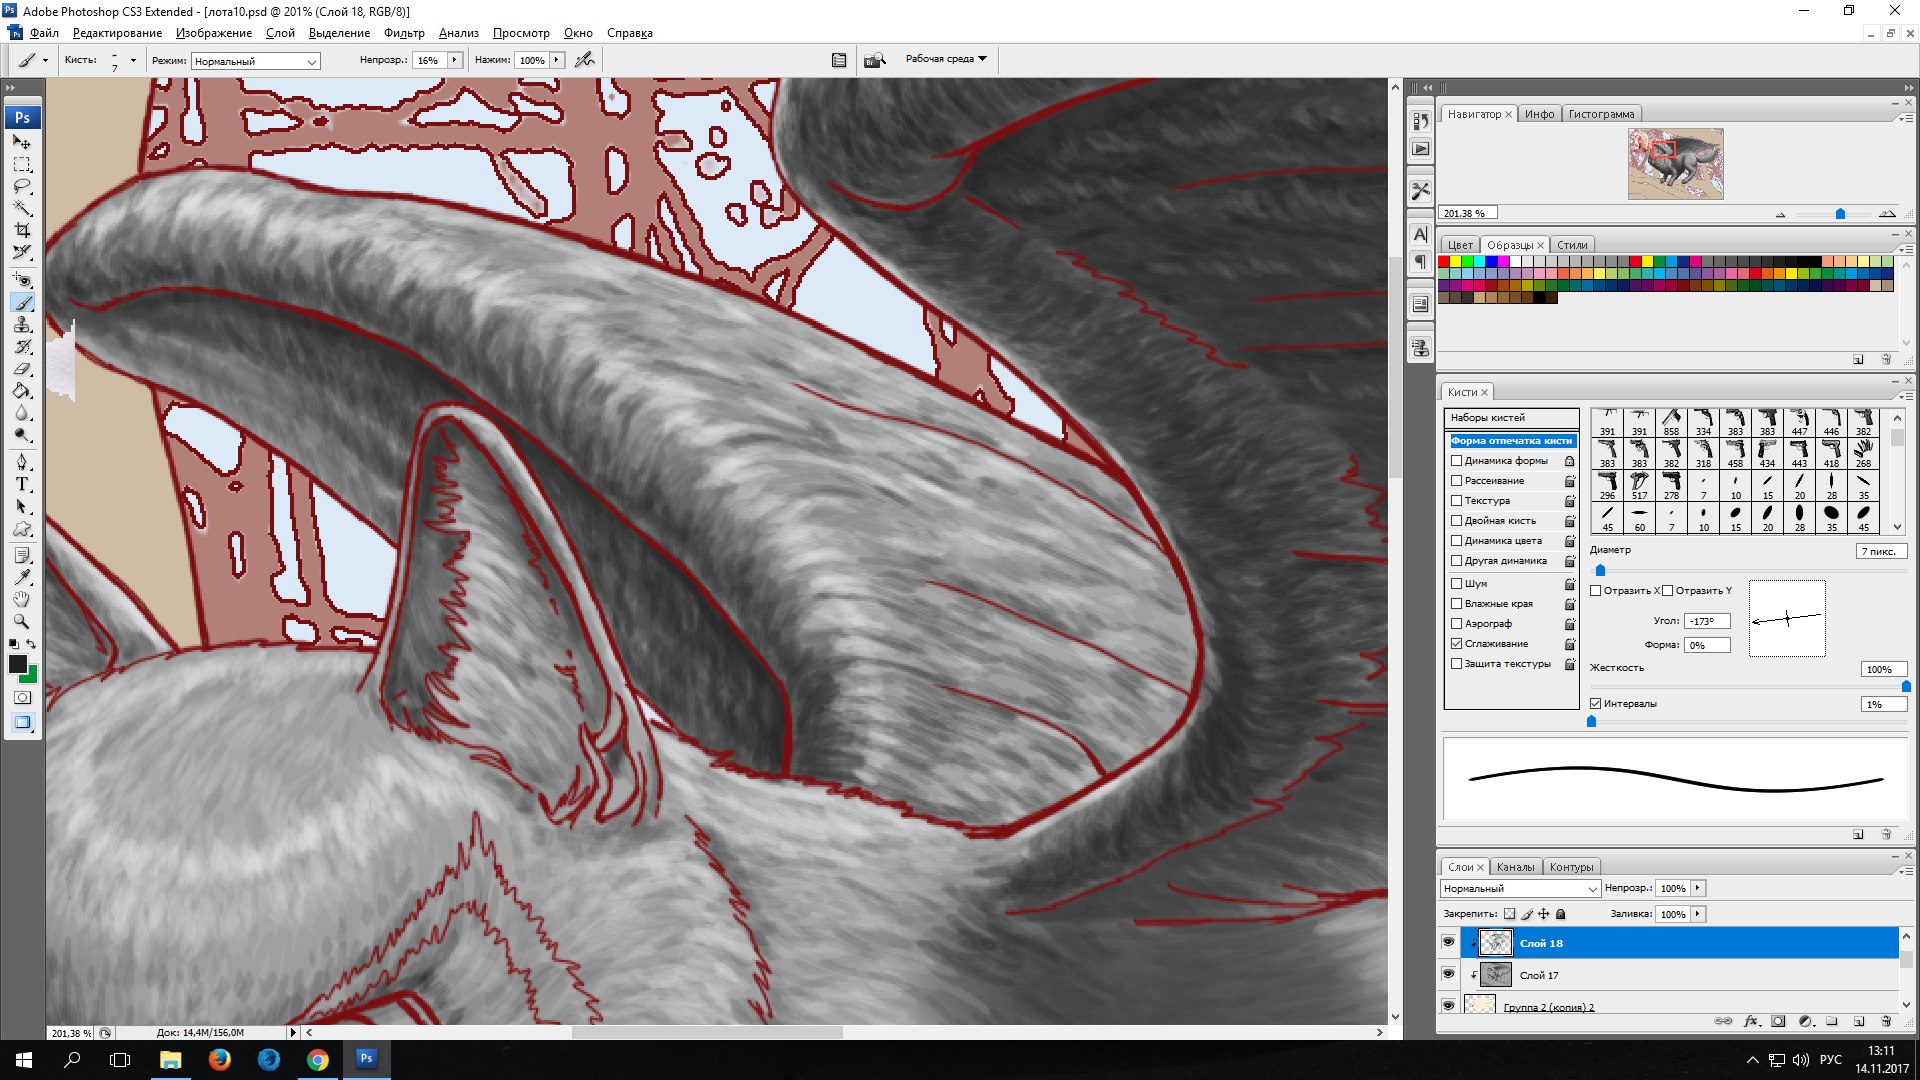Select the Clone Stamp tool
Image resolution: width=1920 pixels, height=1080 pixels.
(22, 324)
